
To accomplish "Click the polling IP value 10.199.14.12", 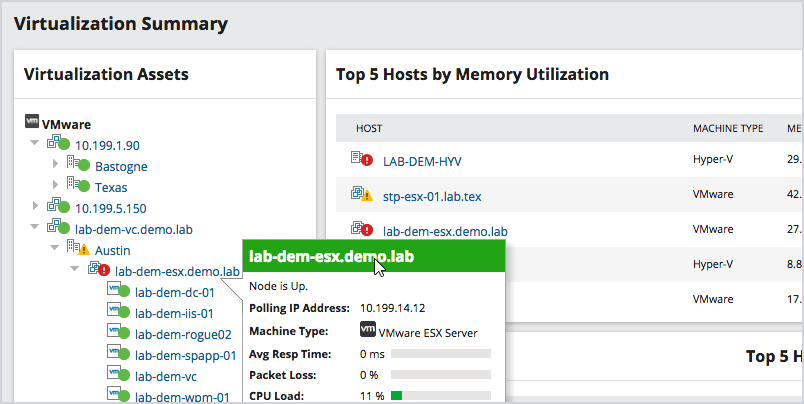I will point(392,308).
